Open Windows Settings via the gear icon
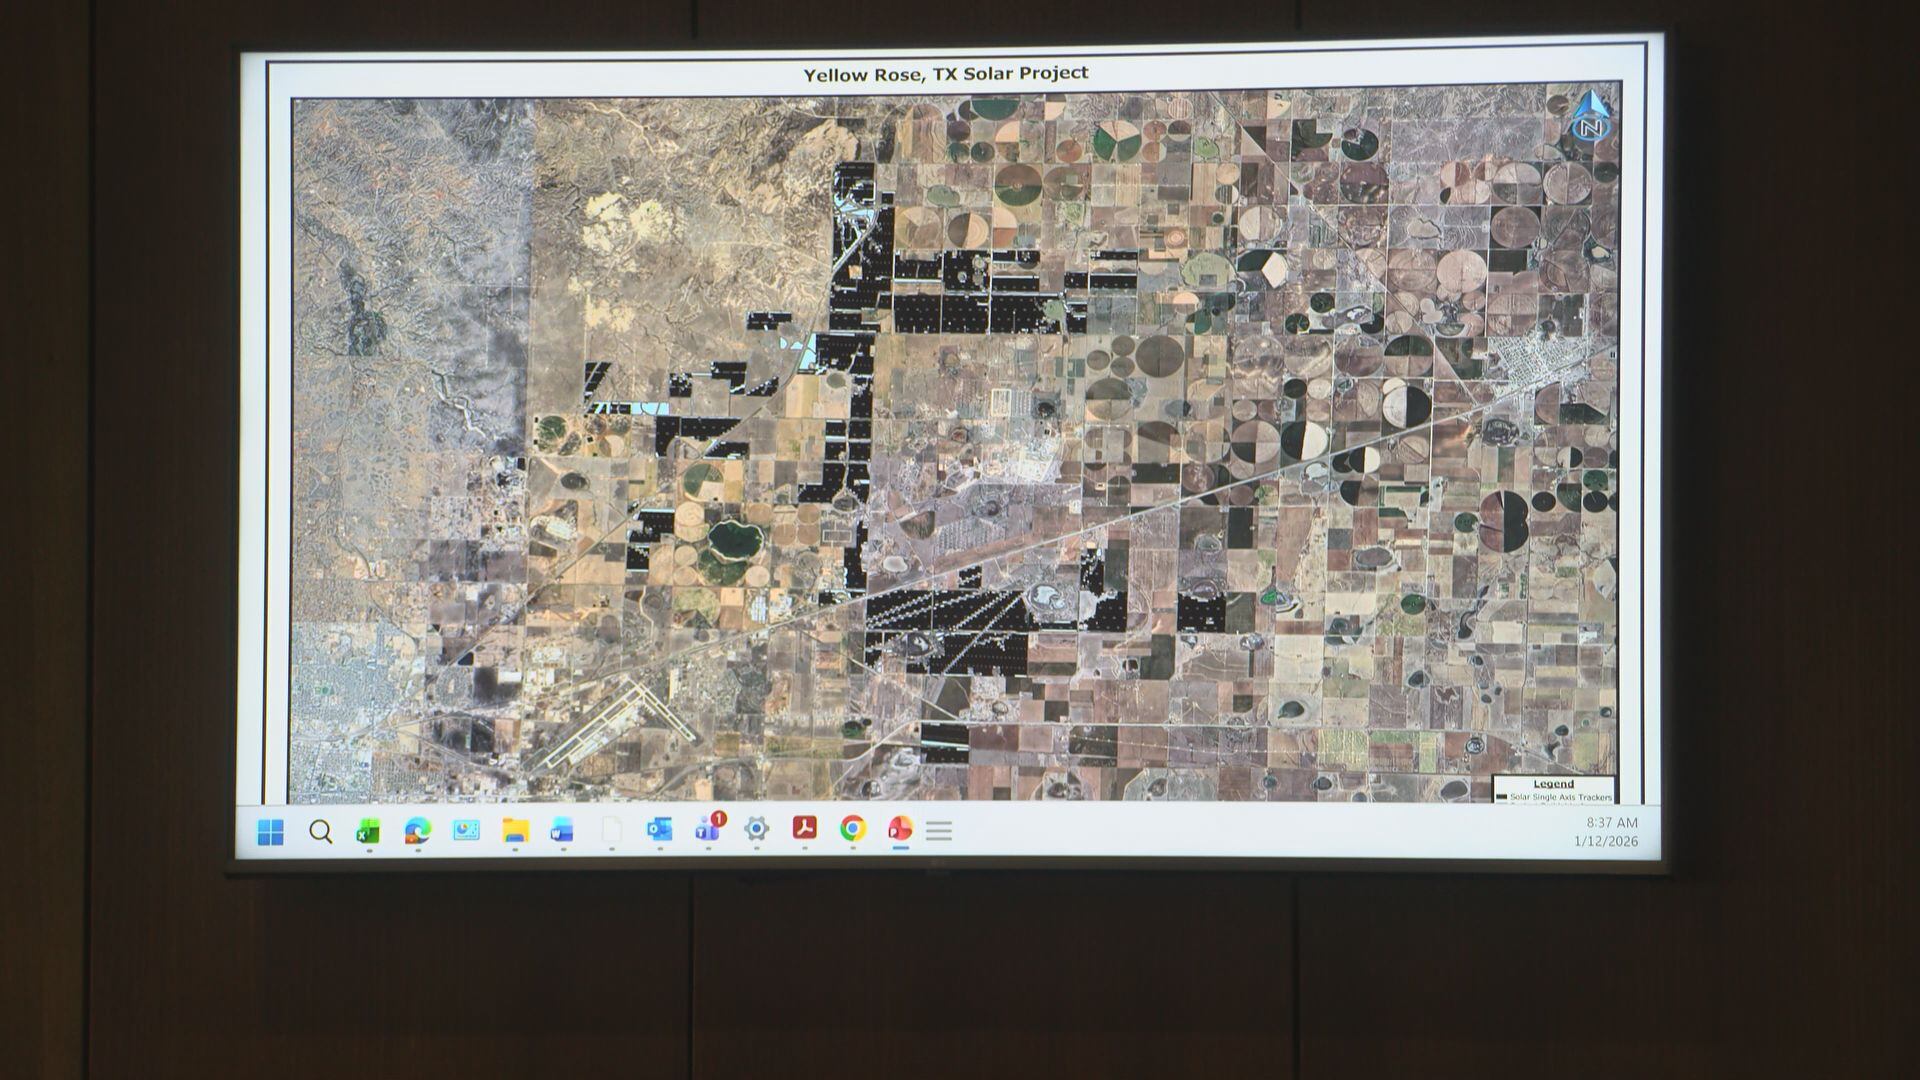This screenshot has height=1080, width=1920. click(x=757, y=833)
